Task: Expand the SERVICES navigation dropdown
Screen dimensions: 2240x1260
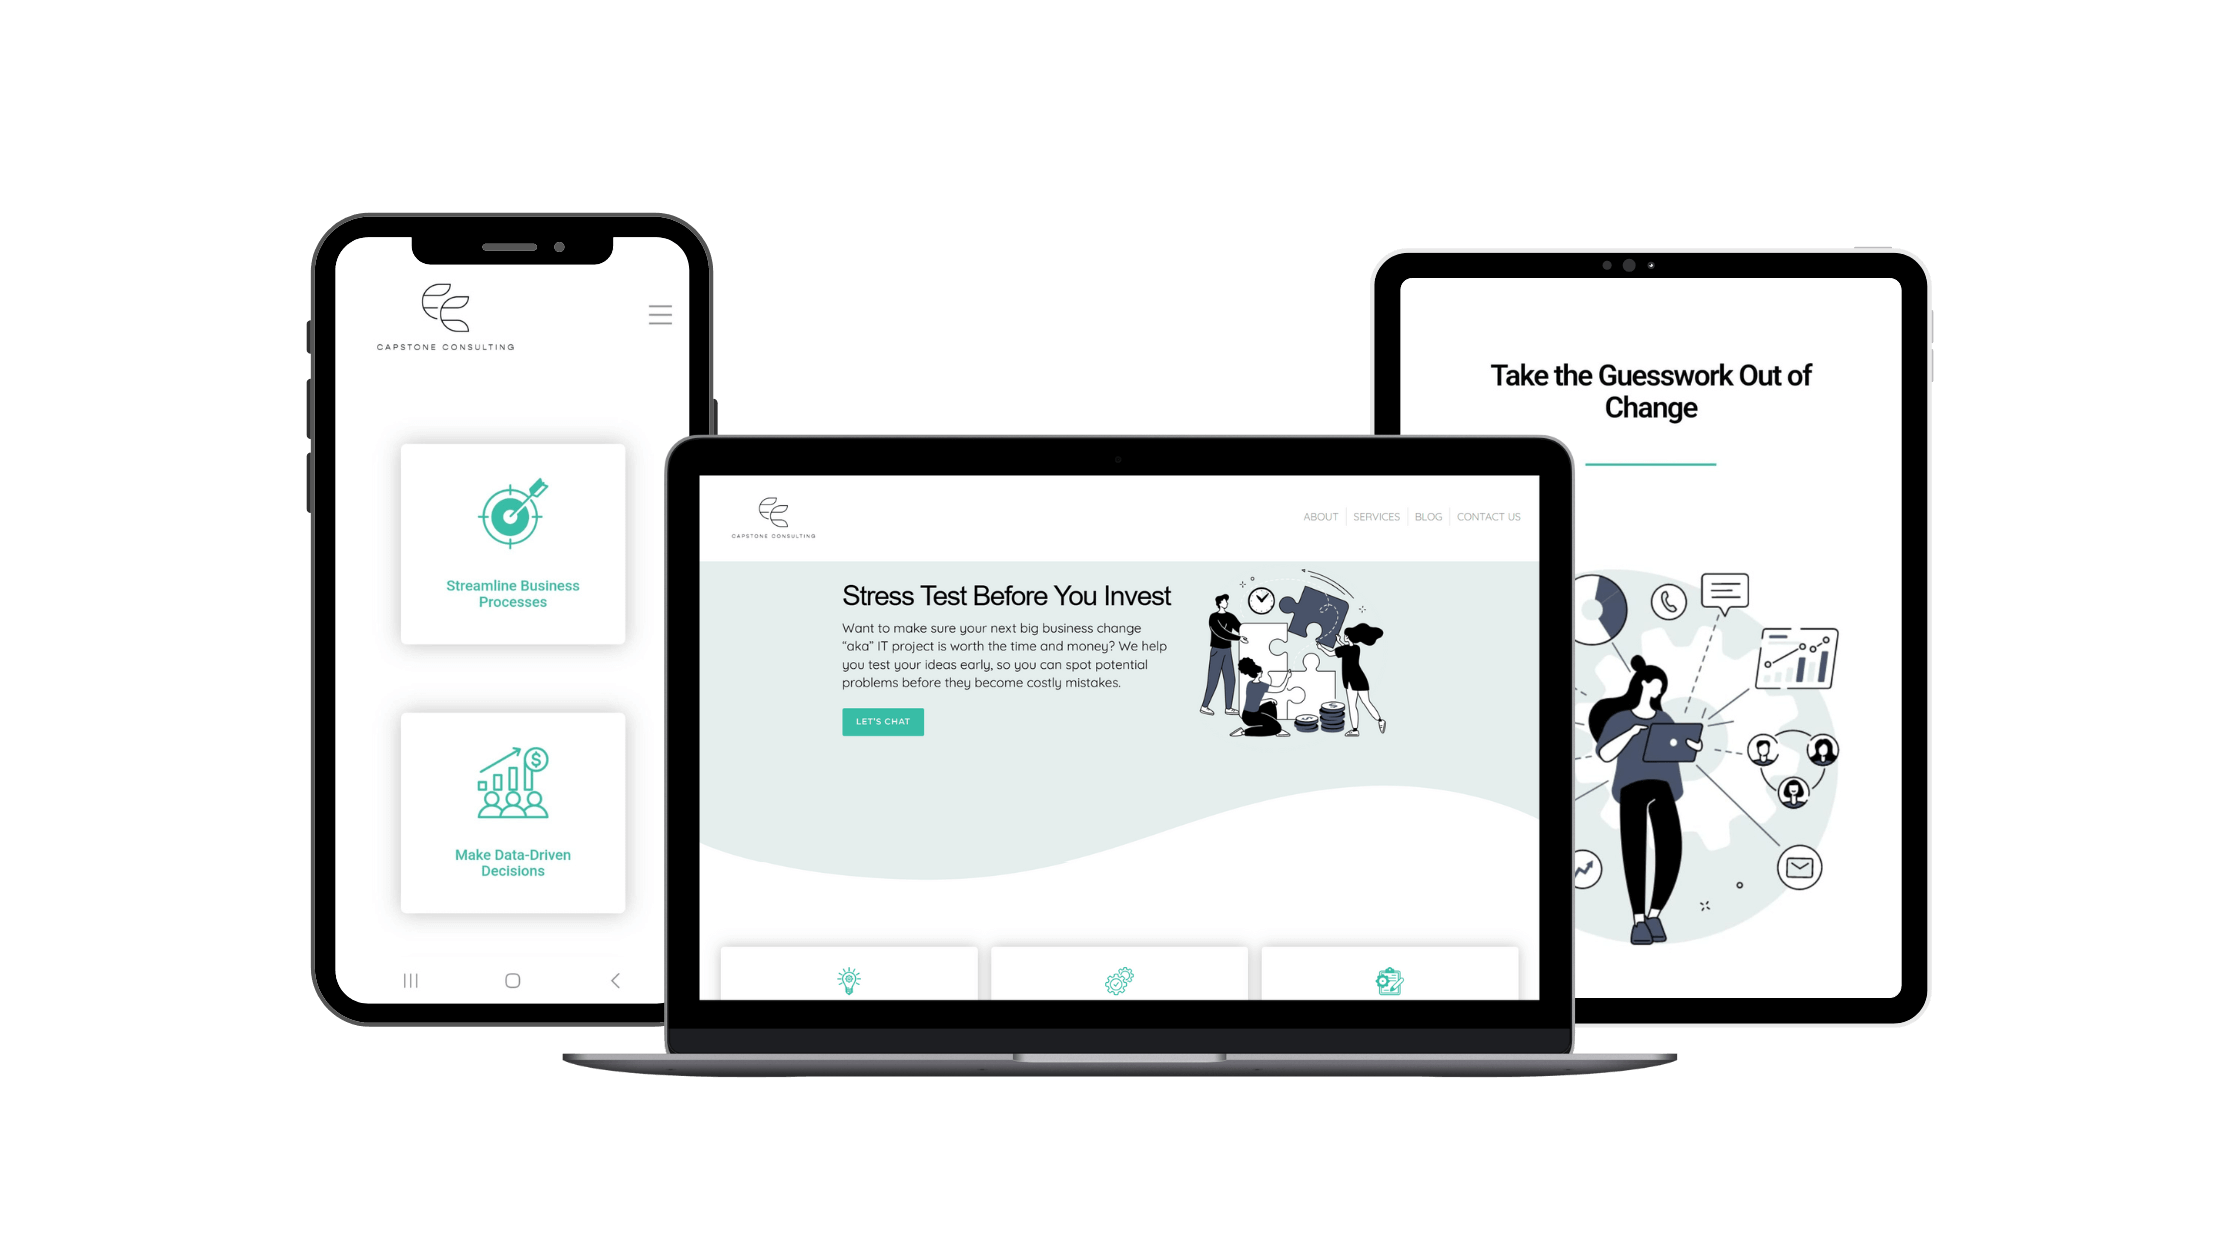Action: [x=1375, y=515]
